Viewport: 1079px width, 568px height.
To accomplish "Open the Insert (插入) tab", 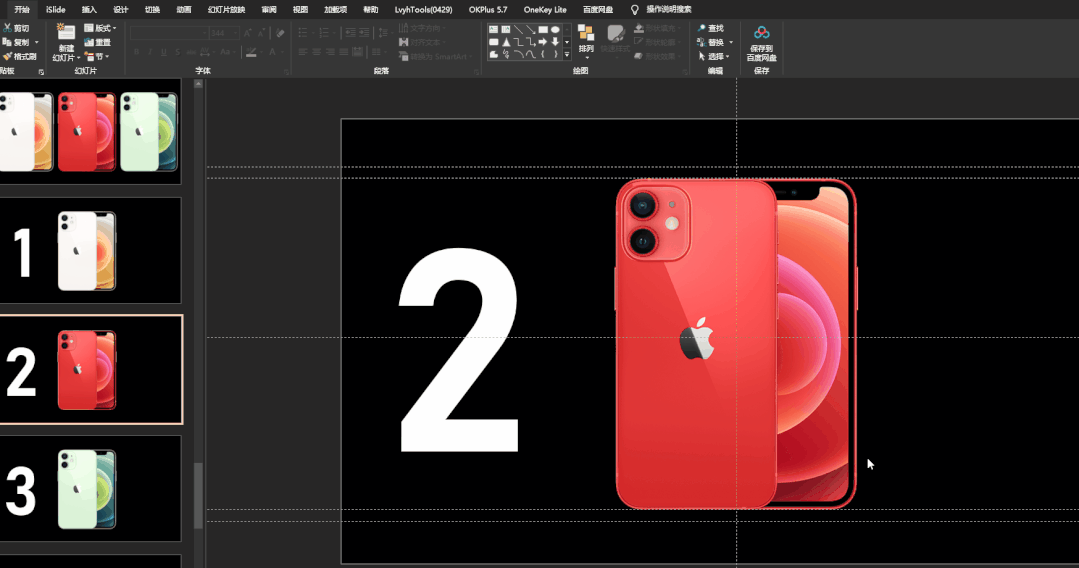I will tap(89, 10).
